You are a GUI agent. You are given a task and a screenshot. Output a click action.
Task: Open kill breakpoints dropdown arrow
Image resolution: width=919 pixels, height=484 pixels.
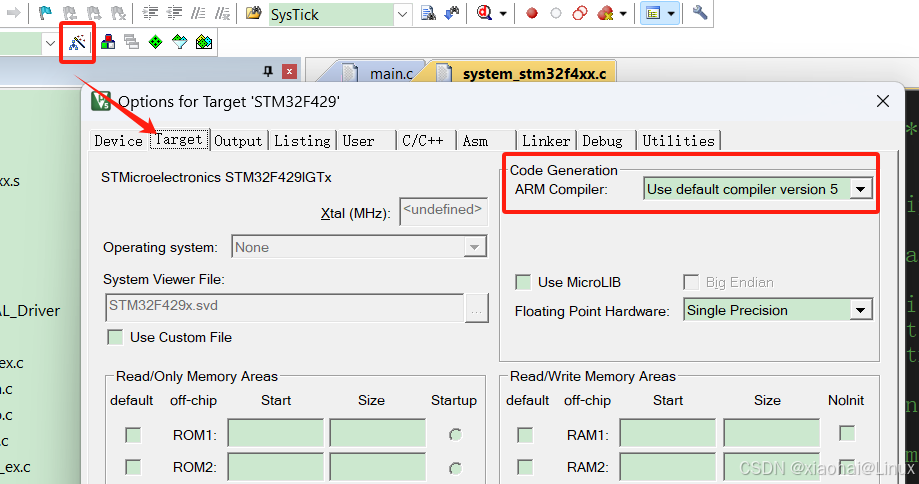click(623, 13)
